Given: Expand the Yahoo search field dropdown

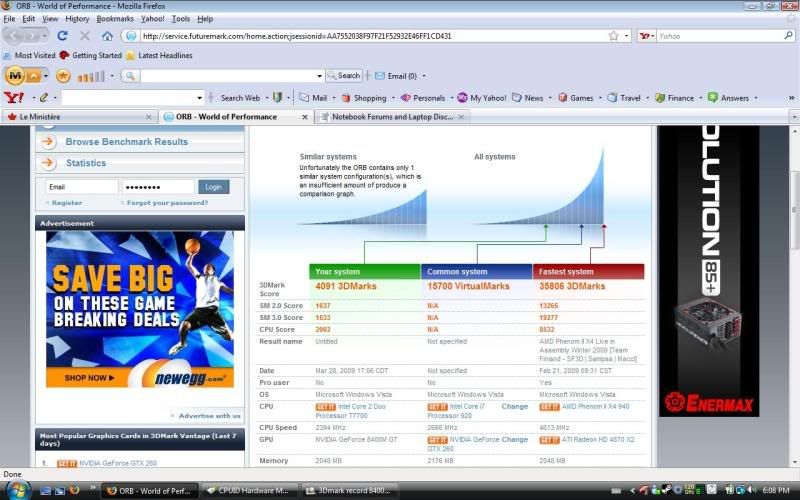Looking at the screenshot, I should pyautogui.click(x=199, y=97).
